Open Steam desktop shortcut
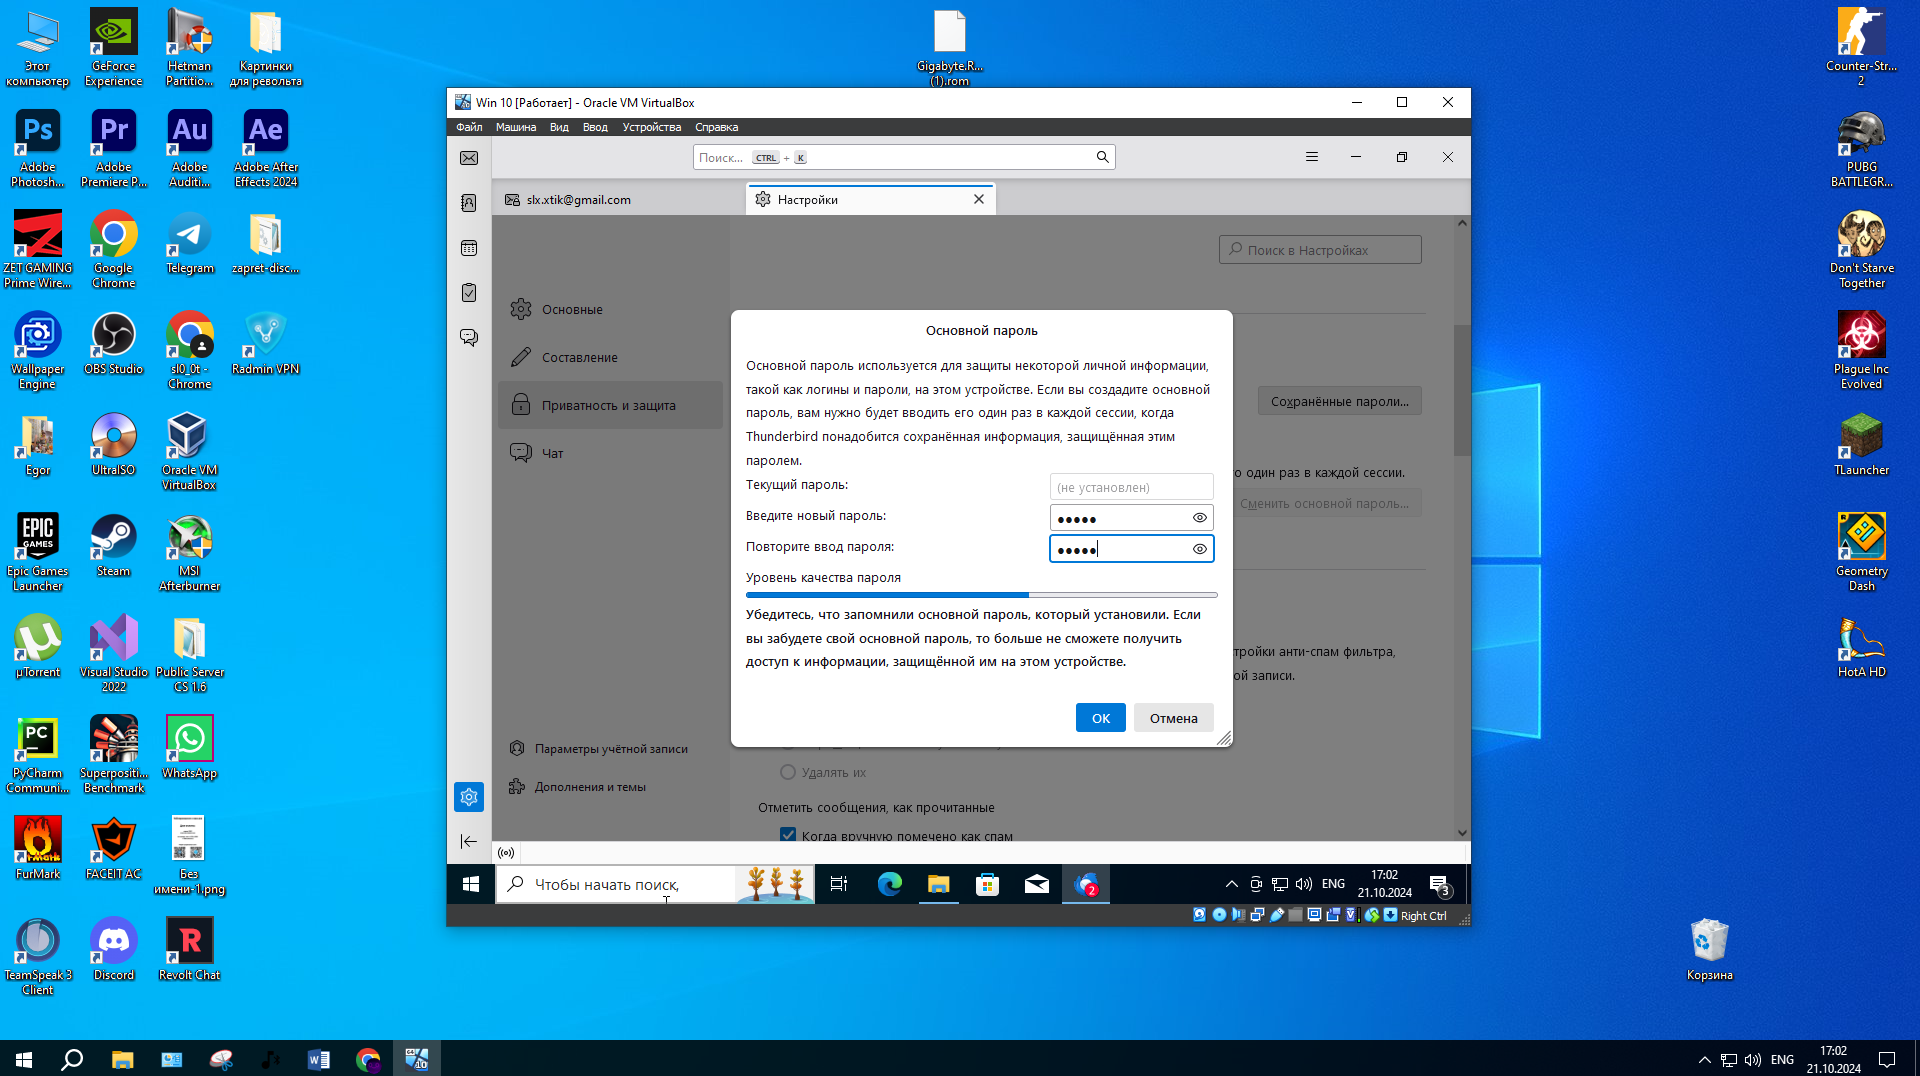The height and width of the screenshot is (1076, 1920). (x=113, y=546)
